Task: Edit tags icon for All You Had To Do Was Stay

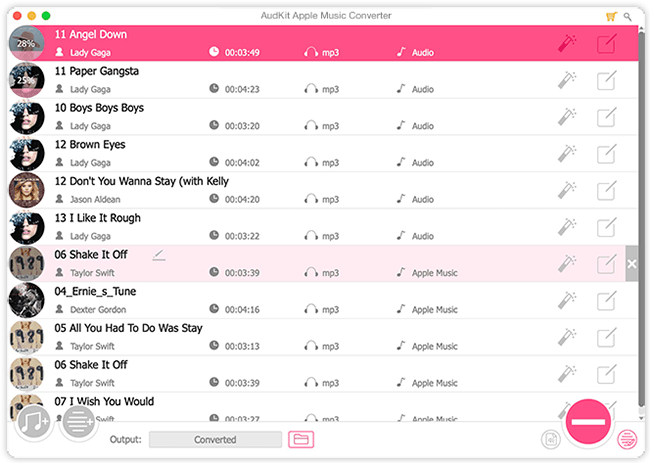Action: pos(606,337)
